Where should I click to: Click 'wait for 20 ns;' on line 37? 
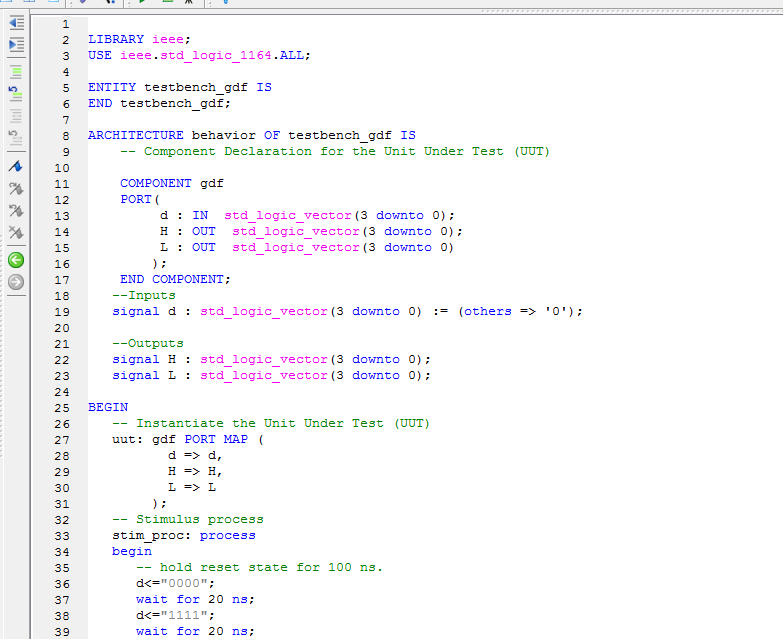click(195, 599)
